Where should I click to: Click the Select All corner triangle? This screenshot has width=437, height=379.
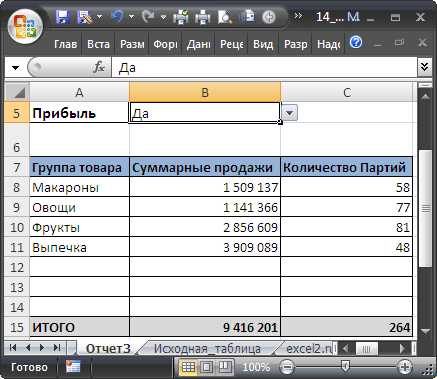[17, 92]
